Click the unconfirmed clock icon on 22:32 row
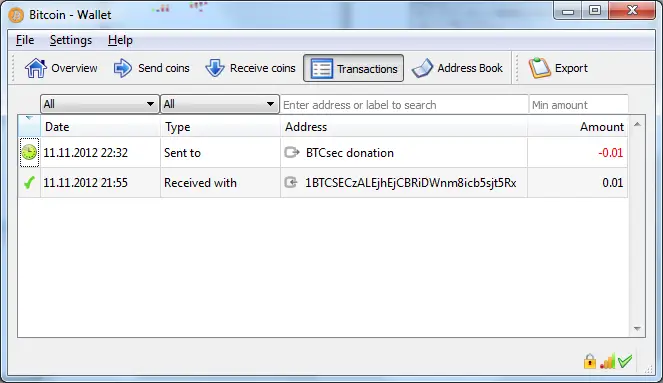 click(29, 152)
